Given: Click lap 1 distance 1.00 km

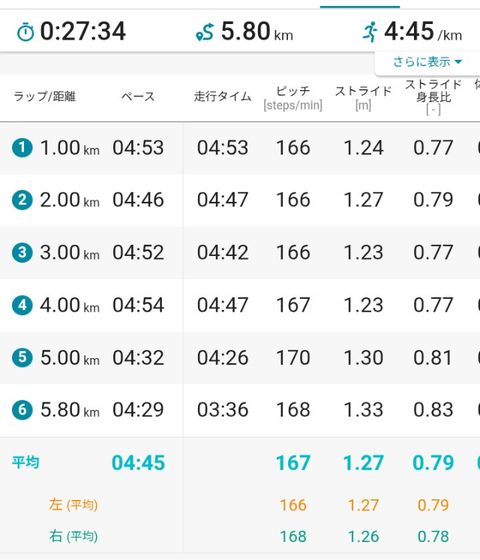Looking at the screenshot, I should pyautogui.click(x=70, y=148).
